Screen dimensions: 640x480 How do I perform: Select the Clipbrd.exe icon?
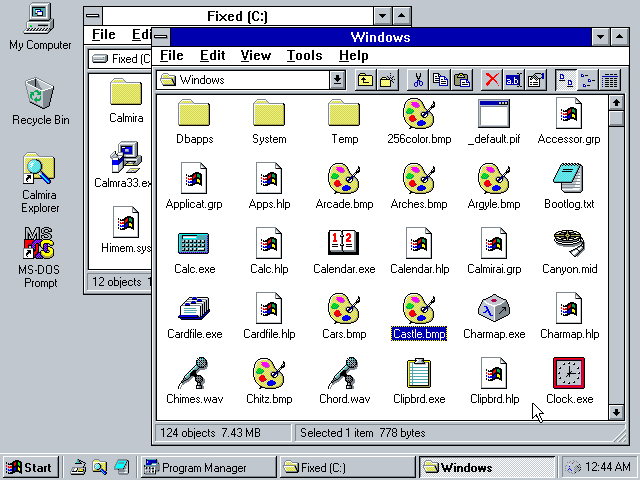(419, 382)
